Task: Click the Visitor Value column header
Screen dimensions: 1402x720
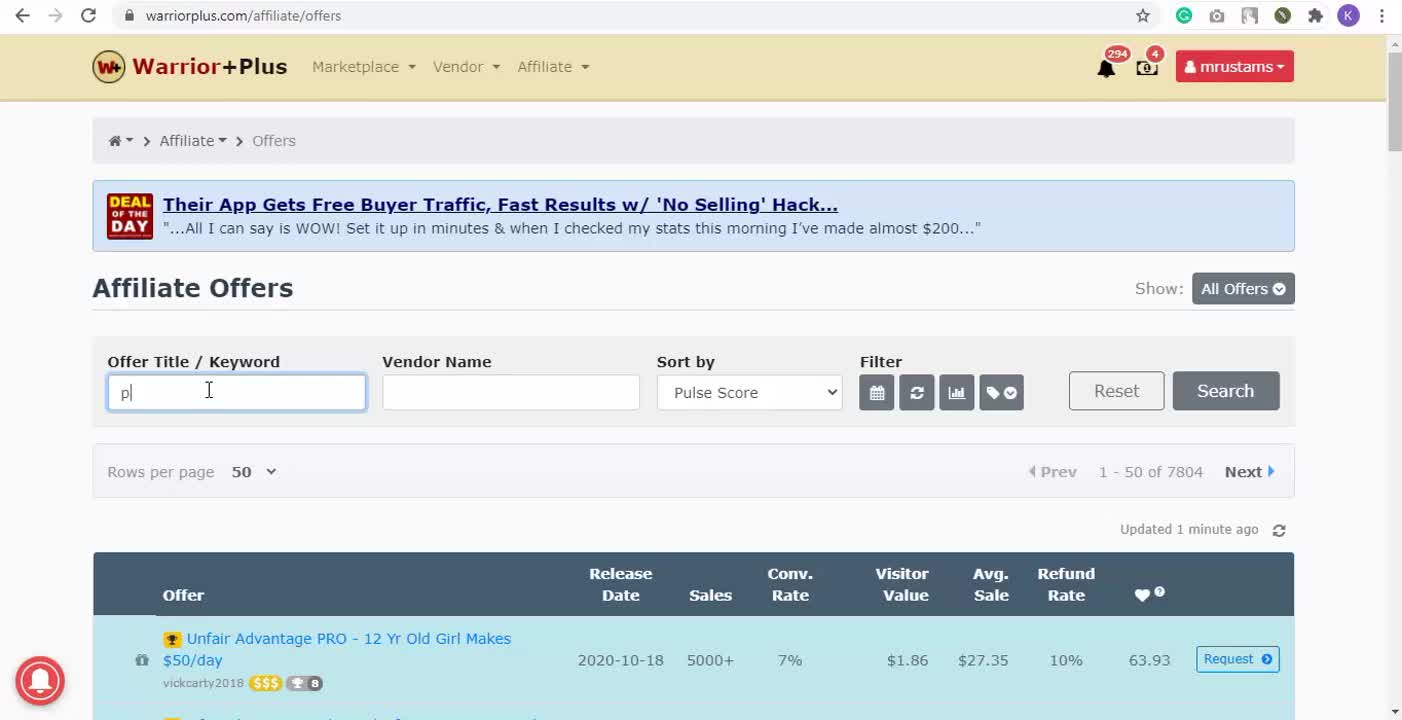Action: 902,584
